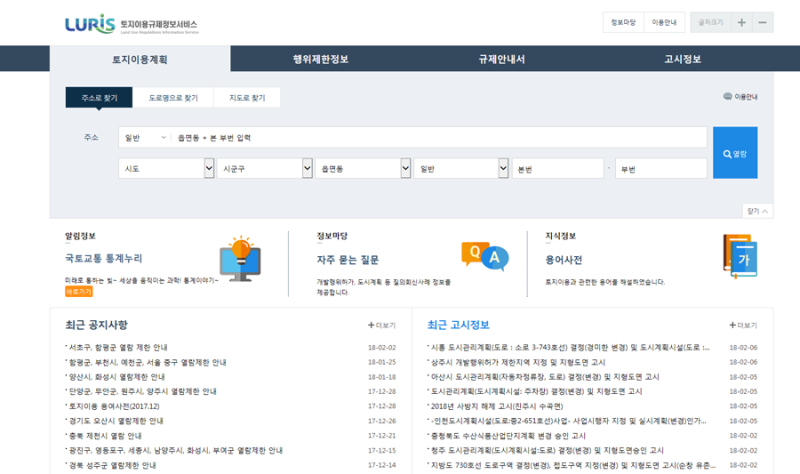
Task: Open 시흥 도시관리계획(도로 : 소로 3-743호선) item
Action: [569, 347]
